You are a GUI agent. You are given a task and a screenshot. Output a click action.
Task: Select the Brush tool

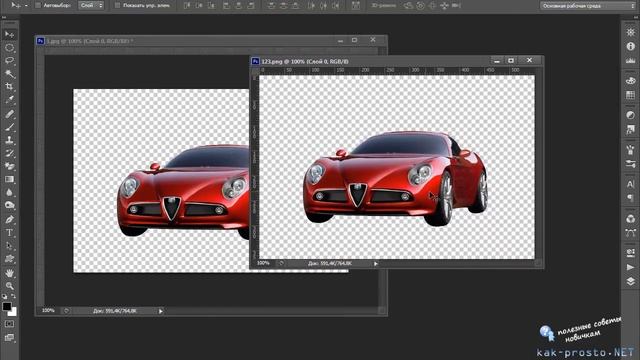(9, 127)
